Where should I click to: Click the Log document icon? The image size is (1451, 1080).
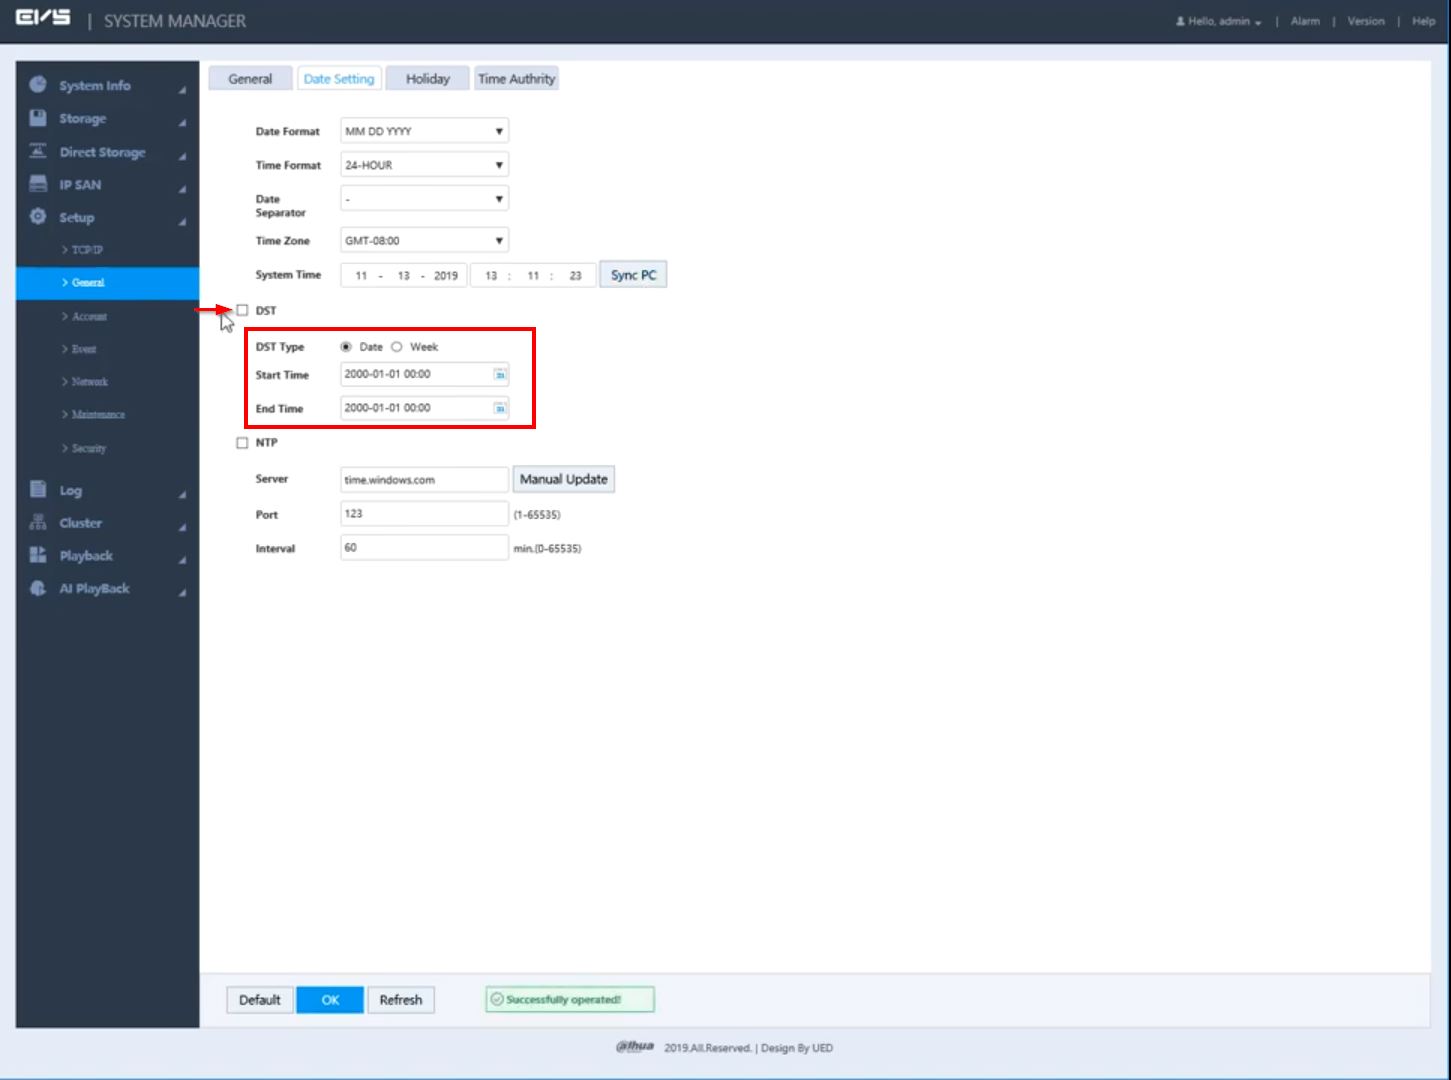(x=38, y=489)
